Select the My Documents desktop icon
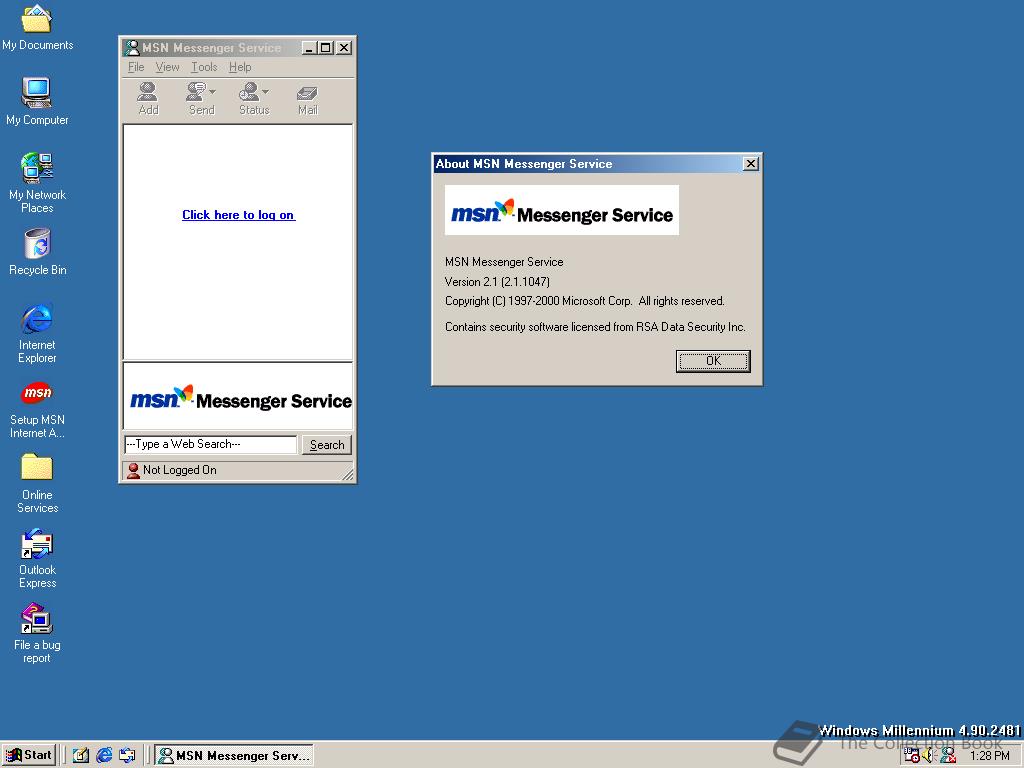Screen dimensions: 1024x768 37,27
